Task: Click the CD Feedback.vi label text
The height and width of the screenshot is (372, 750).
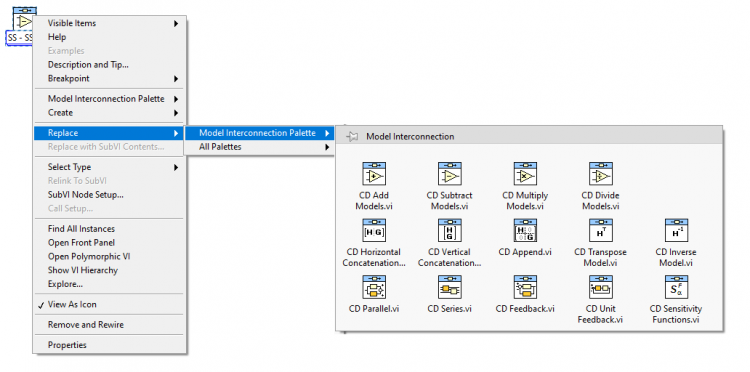Action: click(x=525, y=309)
